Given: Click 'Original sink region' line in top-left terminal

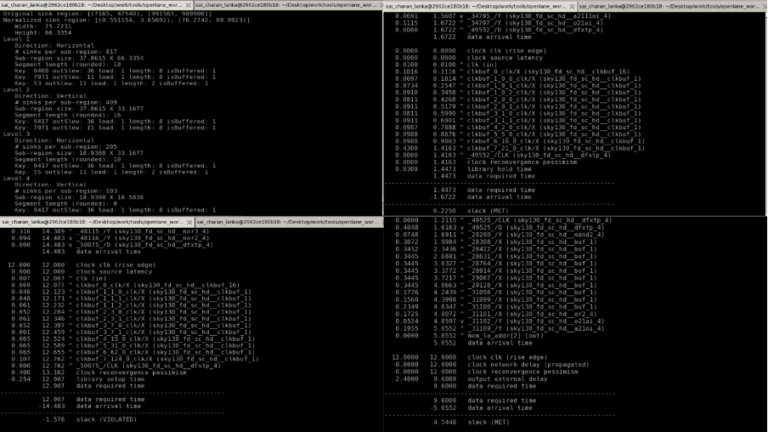Looking at the screenshot, I should 90,16.
